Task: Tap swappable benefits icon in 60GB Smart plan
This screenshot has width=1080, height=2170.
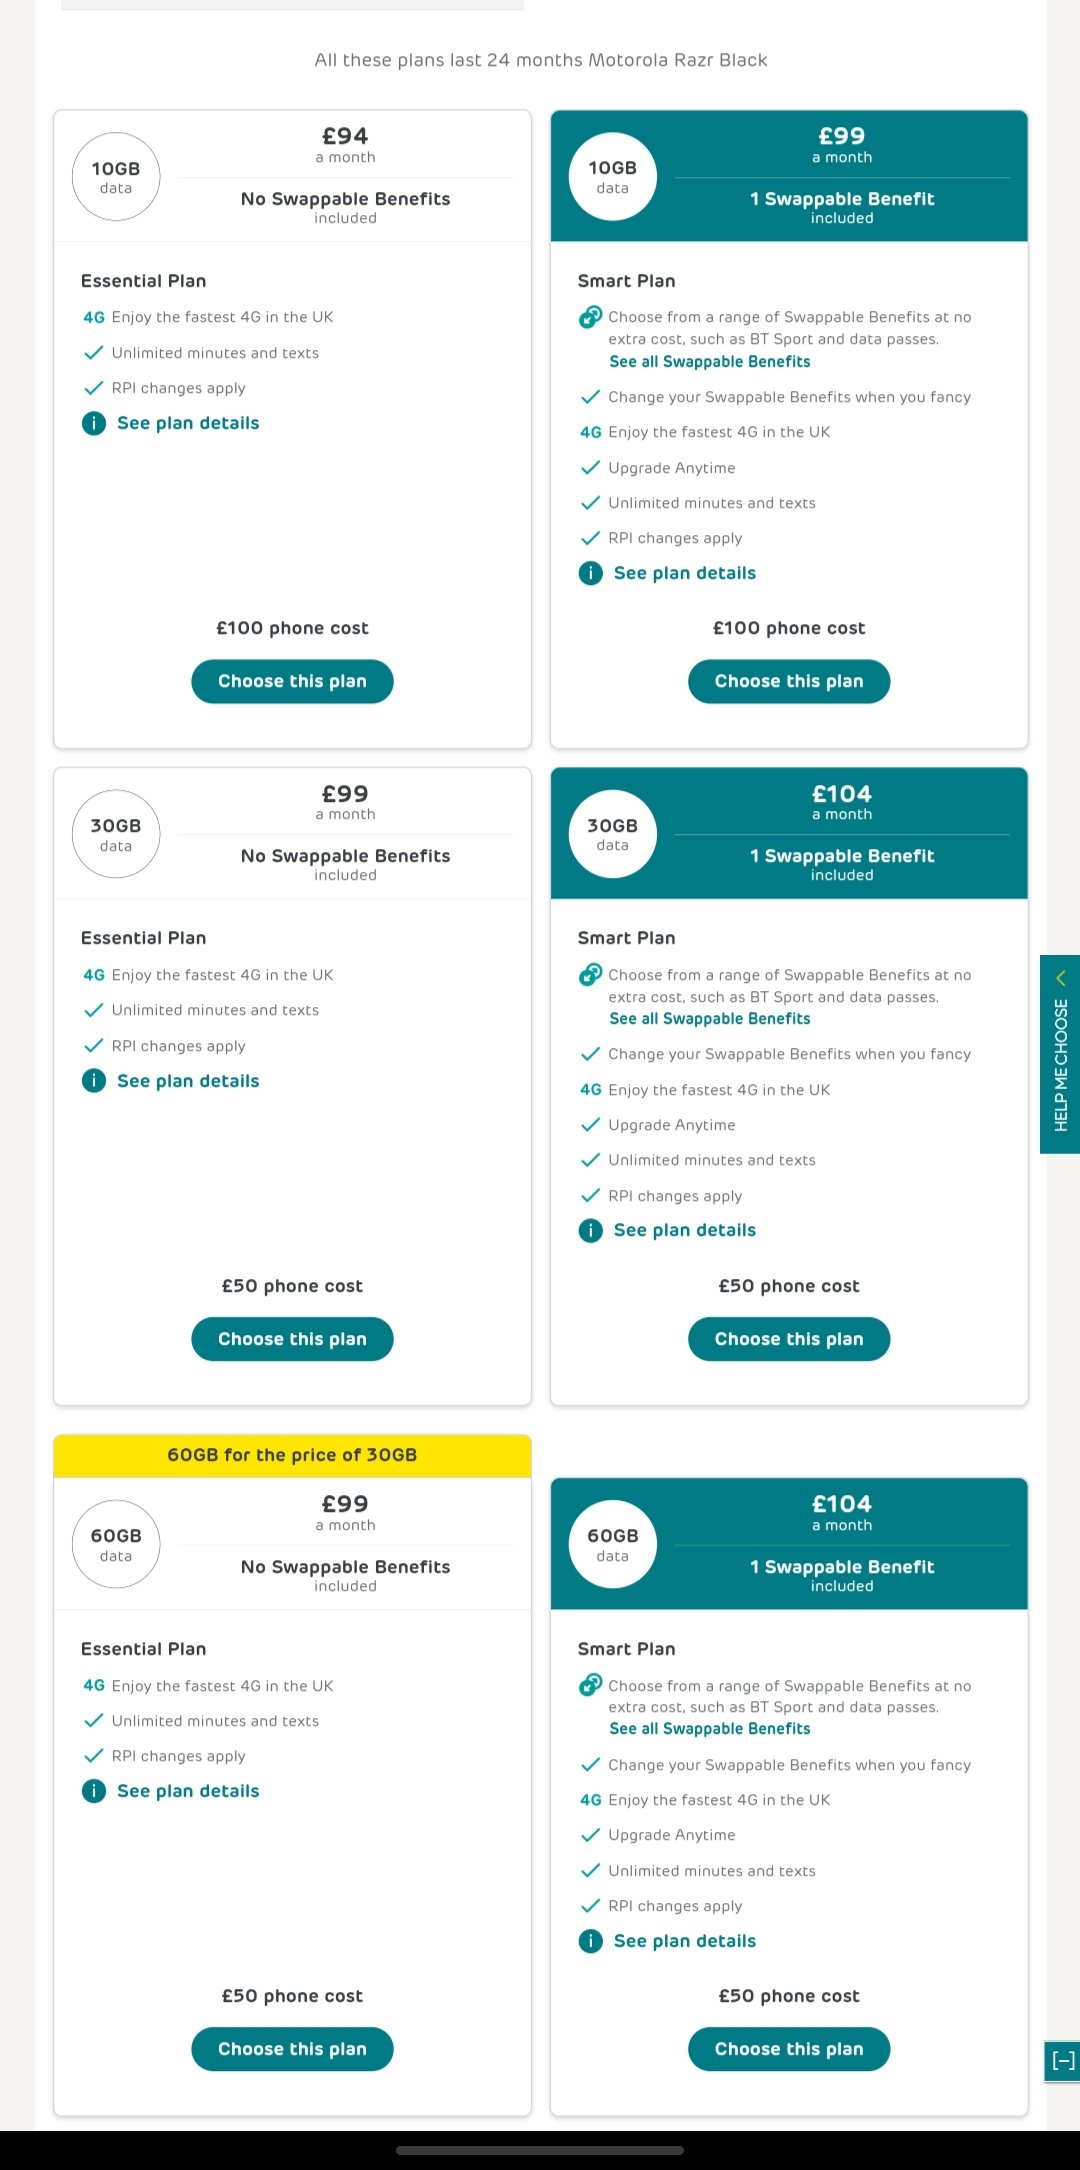Action: pos(591,1685)
